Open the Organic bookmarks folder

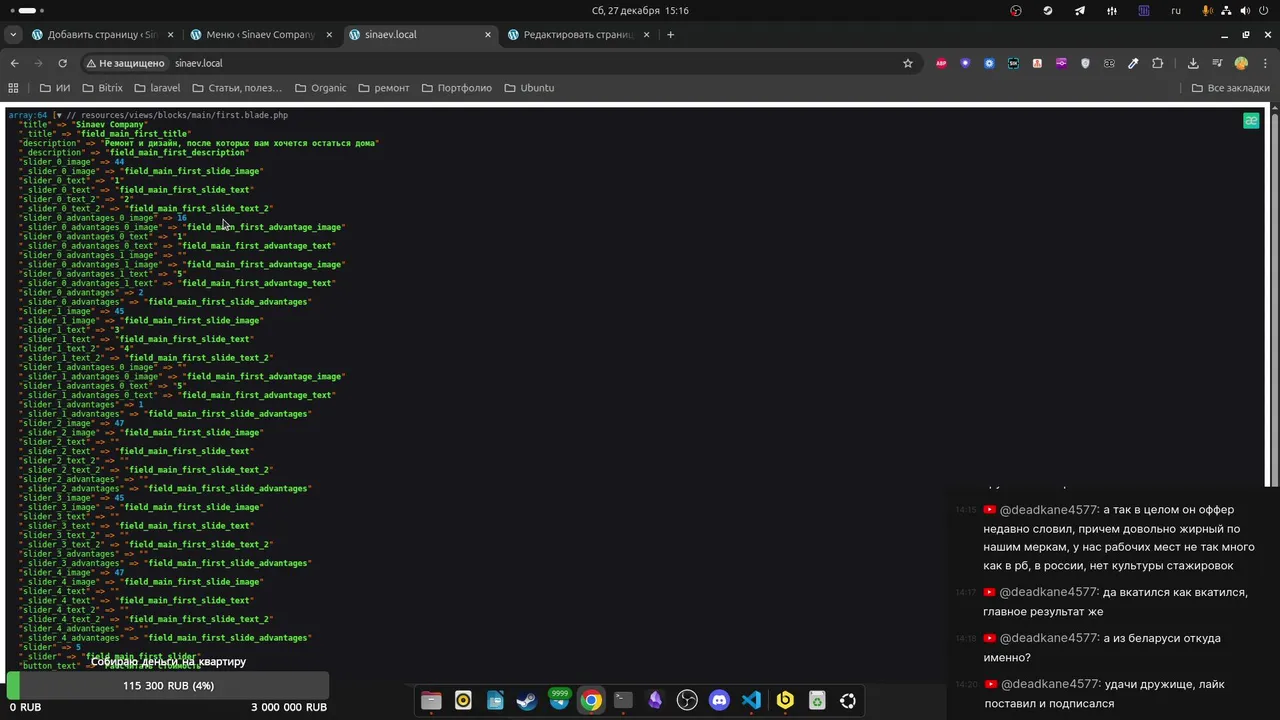pos(320,88)
